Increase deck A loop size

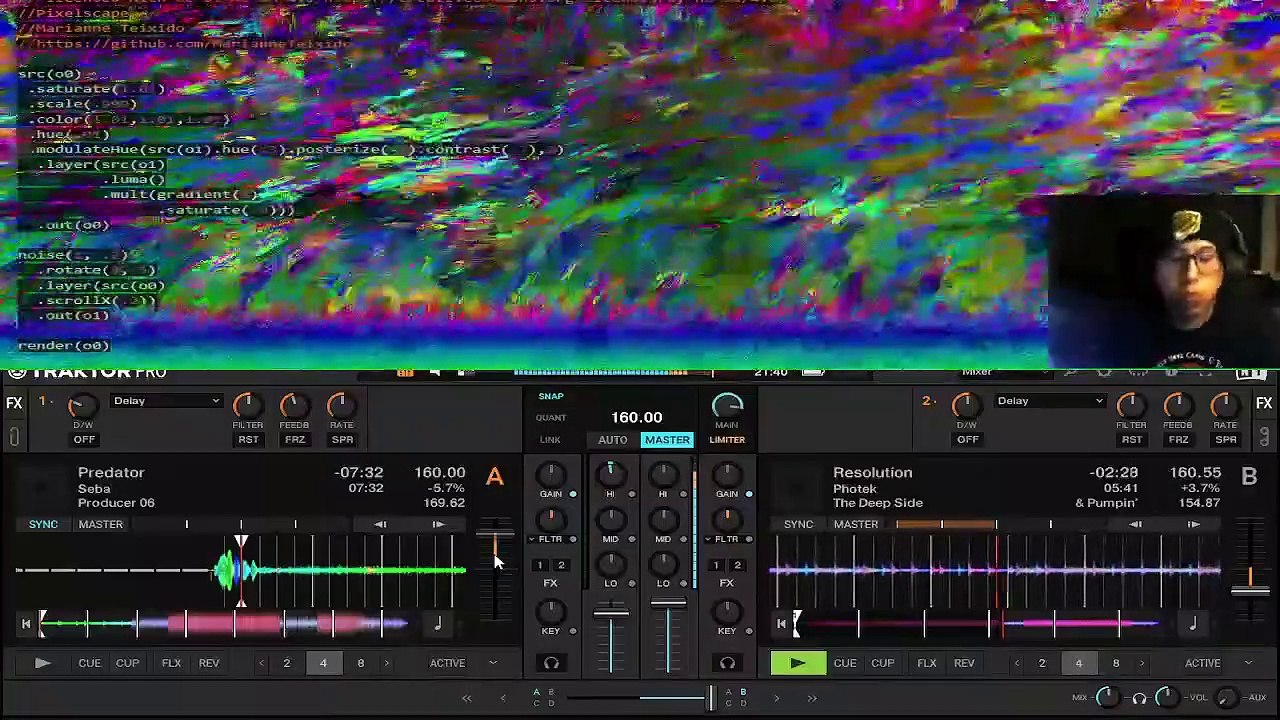pyautogui.click(x=387, y=663)
